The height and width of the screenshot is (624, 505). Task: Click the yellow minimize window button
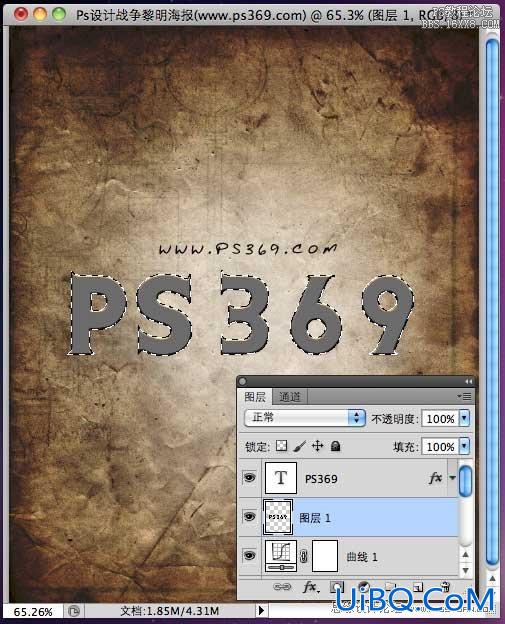[40, 14]
